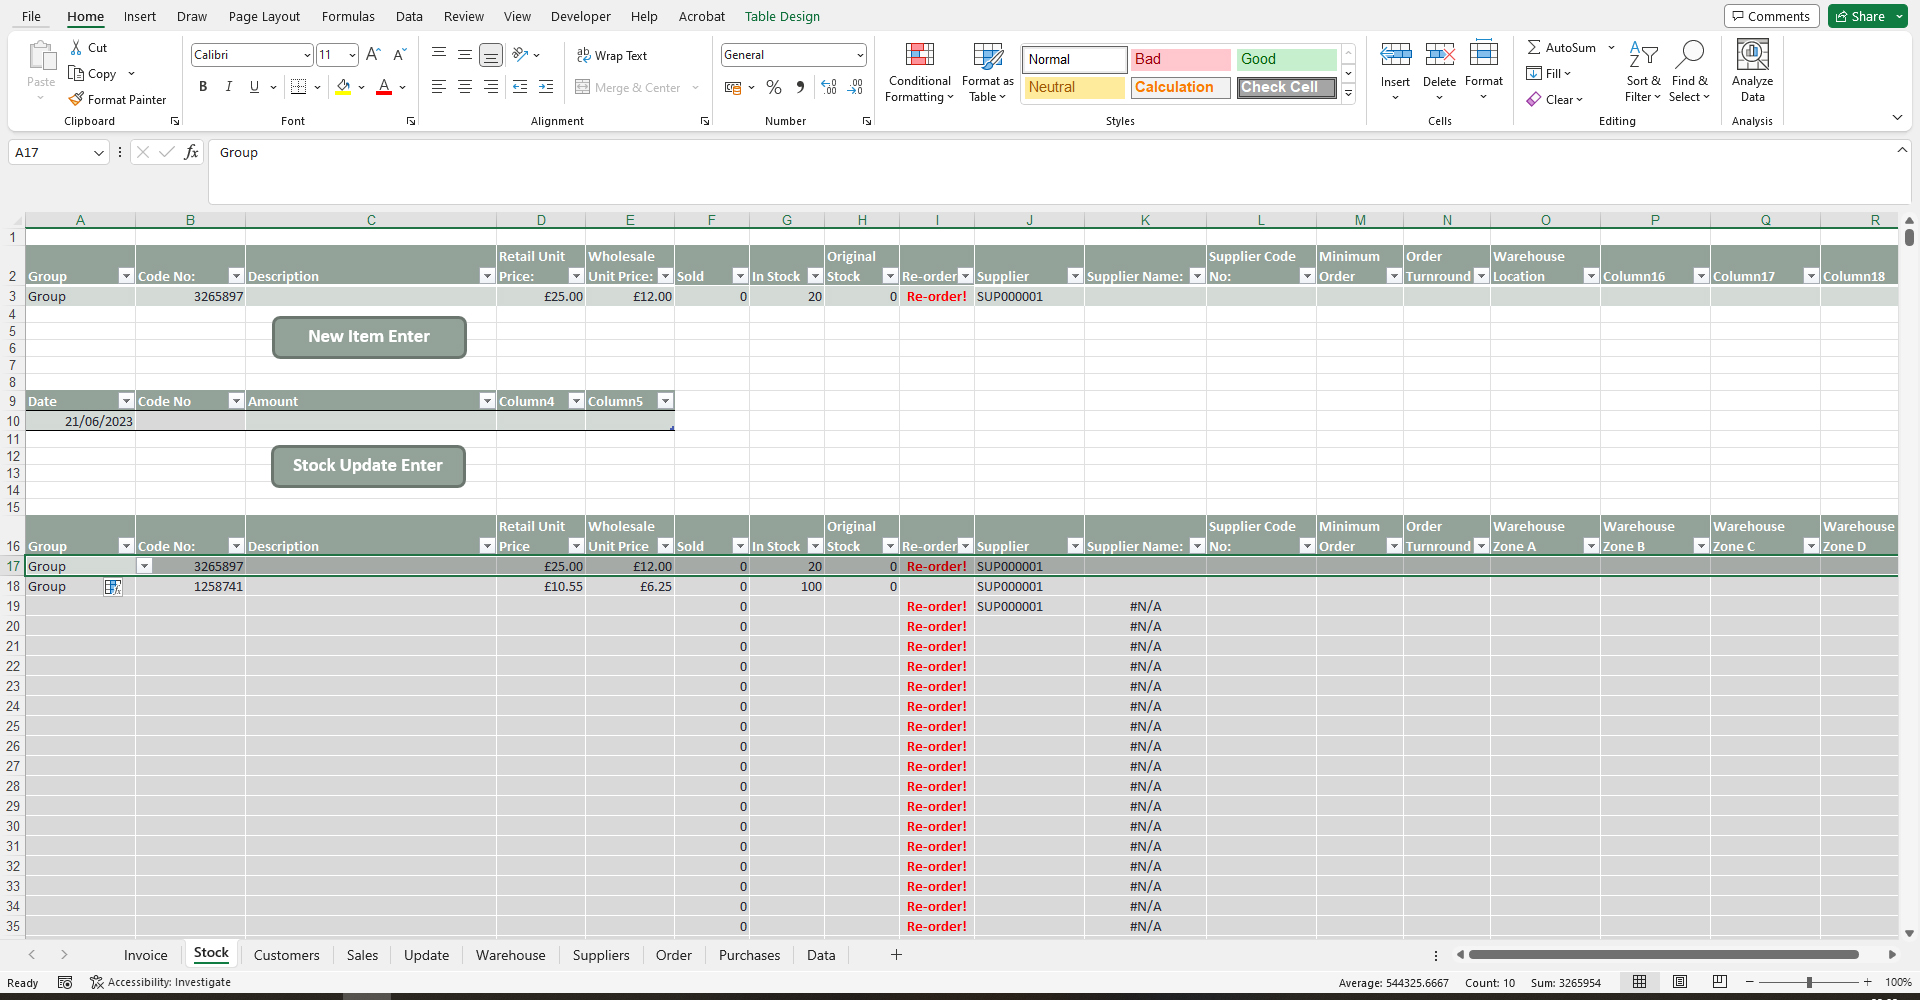Toggle bold formatting

click(203, 87)
